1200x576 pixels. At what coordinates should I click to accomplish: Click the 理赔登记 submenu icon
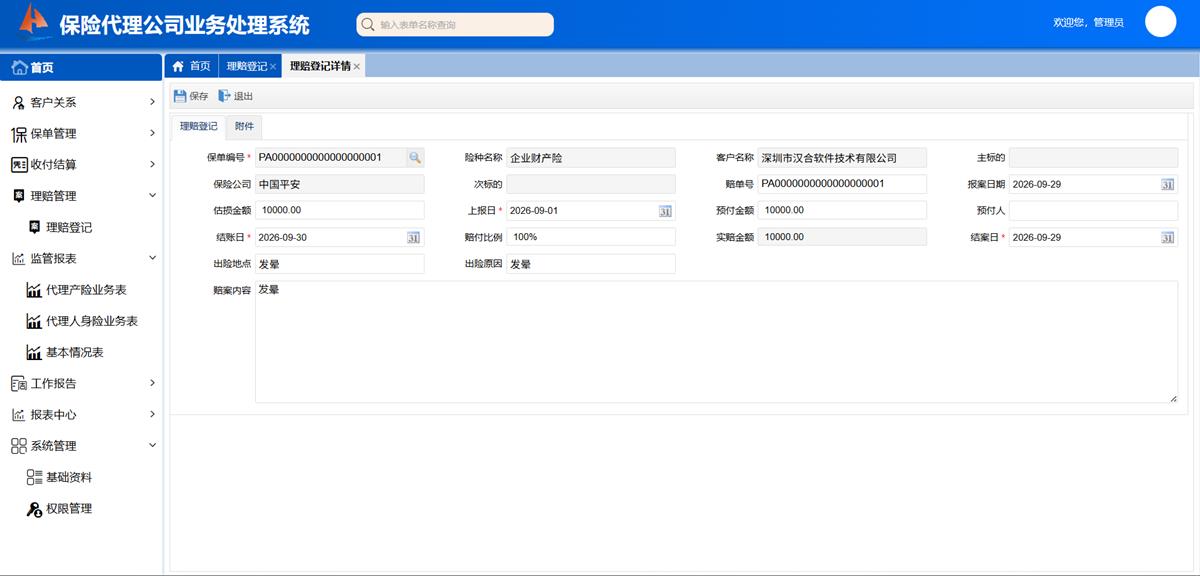(x=35, y=227)
